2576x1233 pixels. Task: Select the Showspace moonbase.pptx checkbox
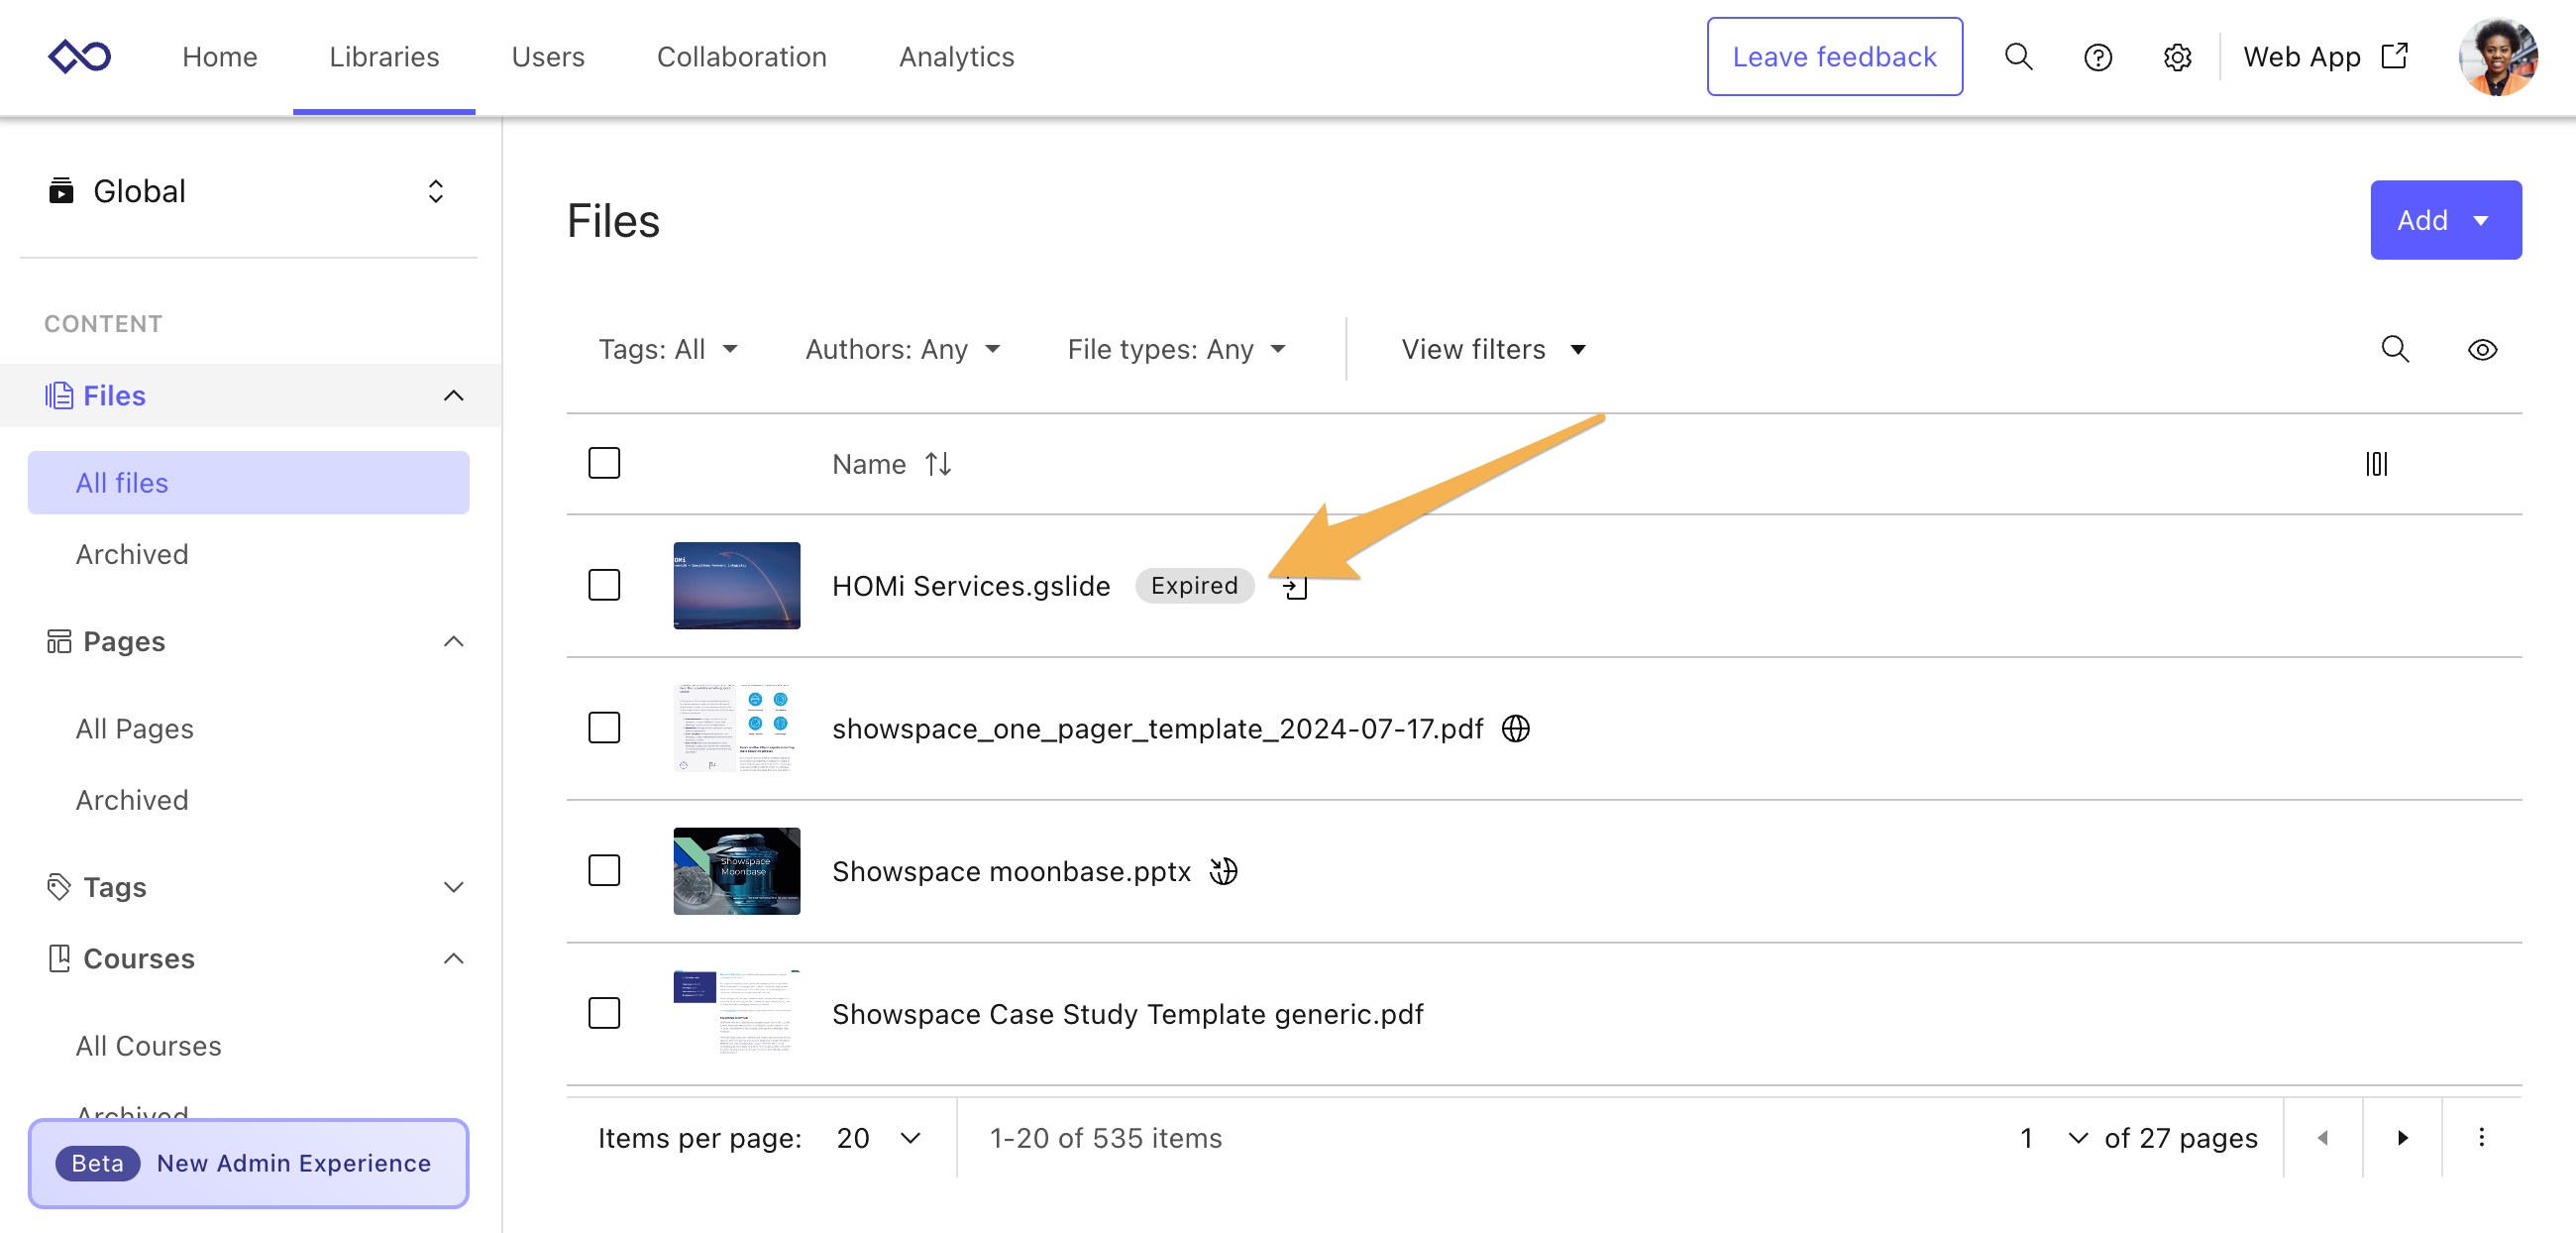point(604,870)
